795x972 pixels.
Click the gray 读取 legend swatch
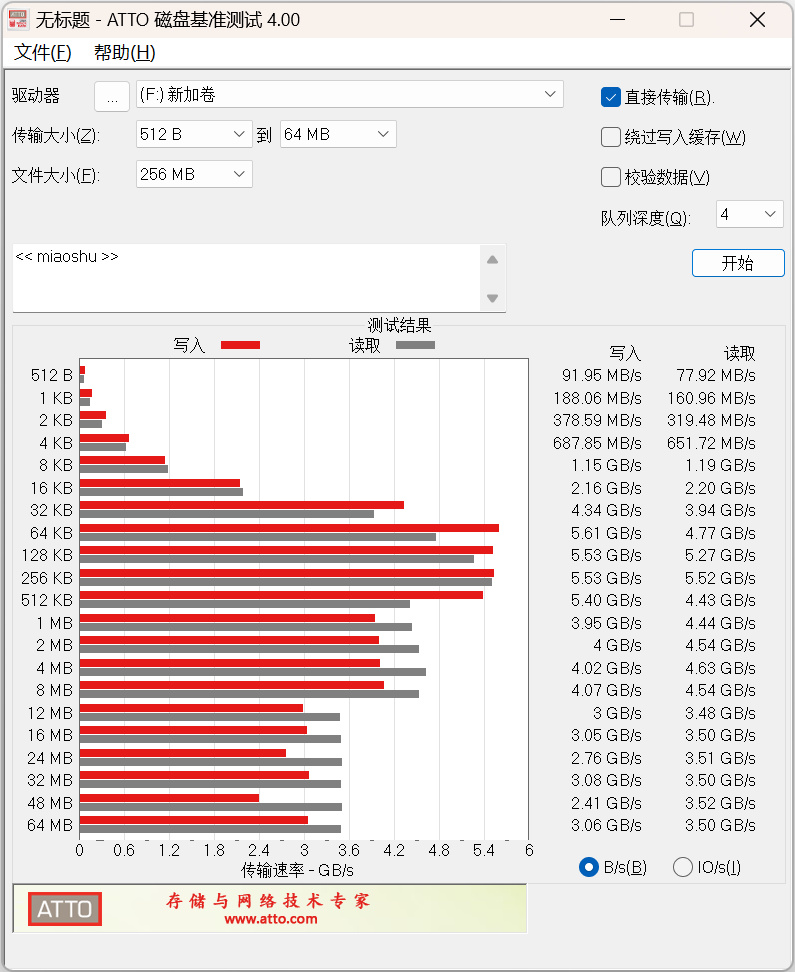point(415,345)
